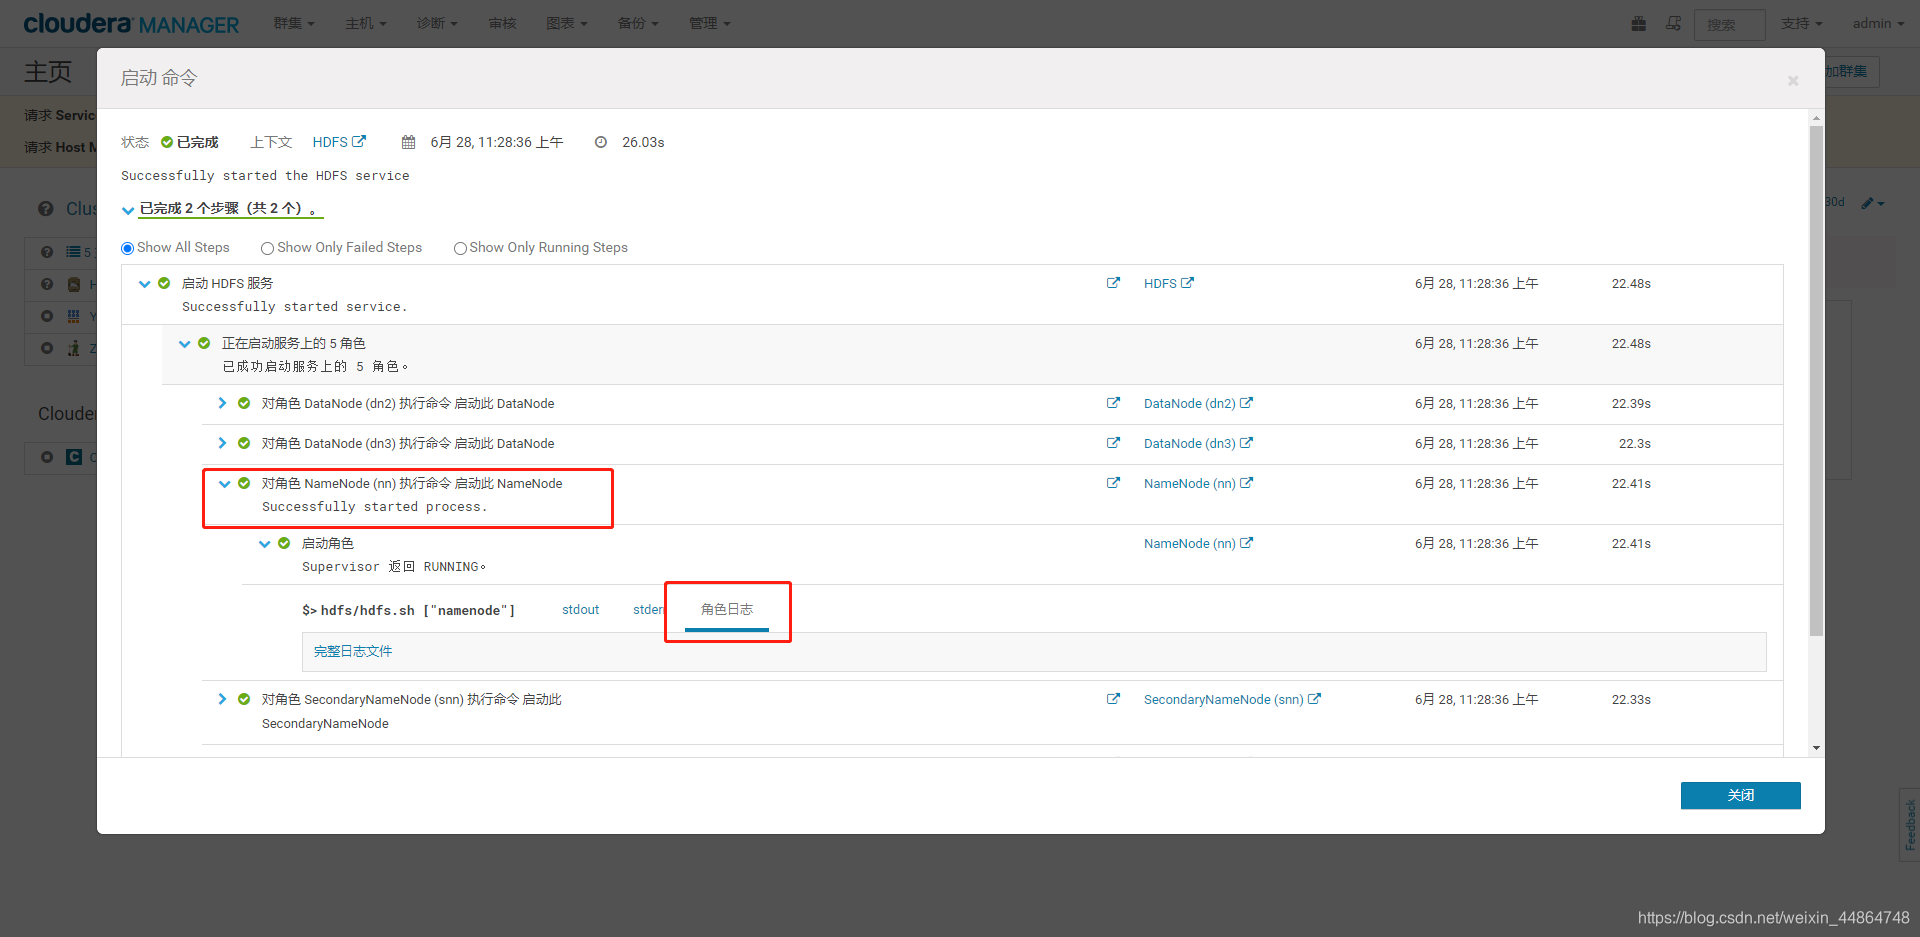Open the 备份 menu

(x=638, y=23)
